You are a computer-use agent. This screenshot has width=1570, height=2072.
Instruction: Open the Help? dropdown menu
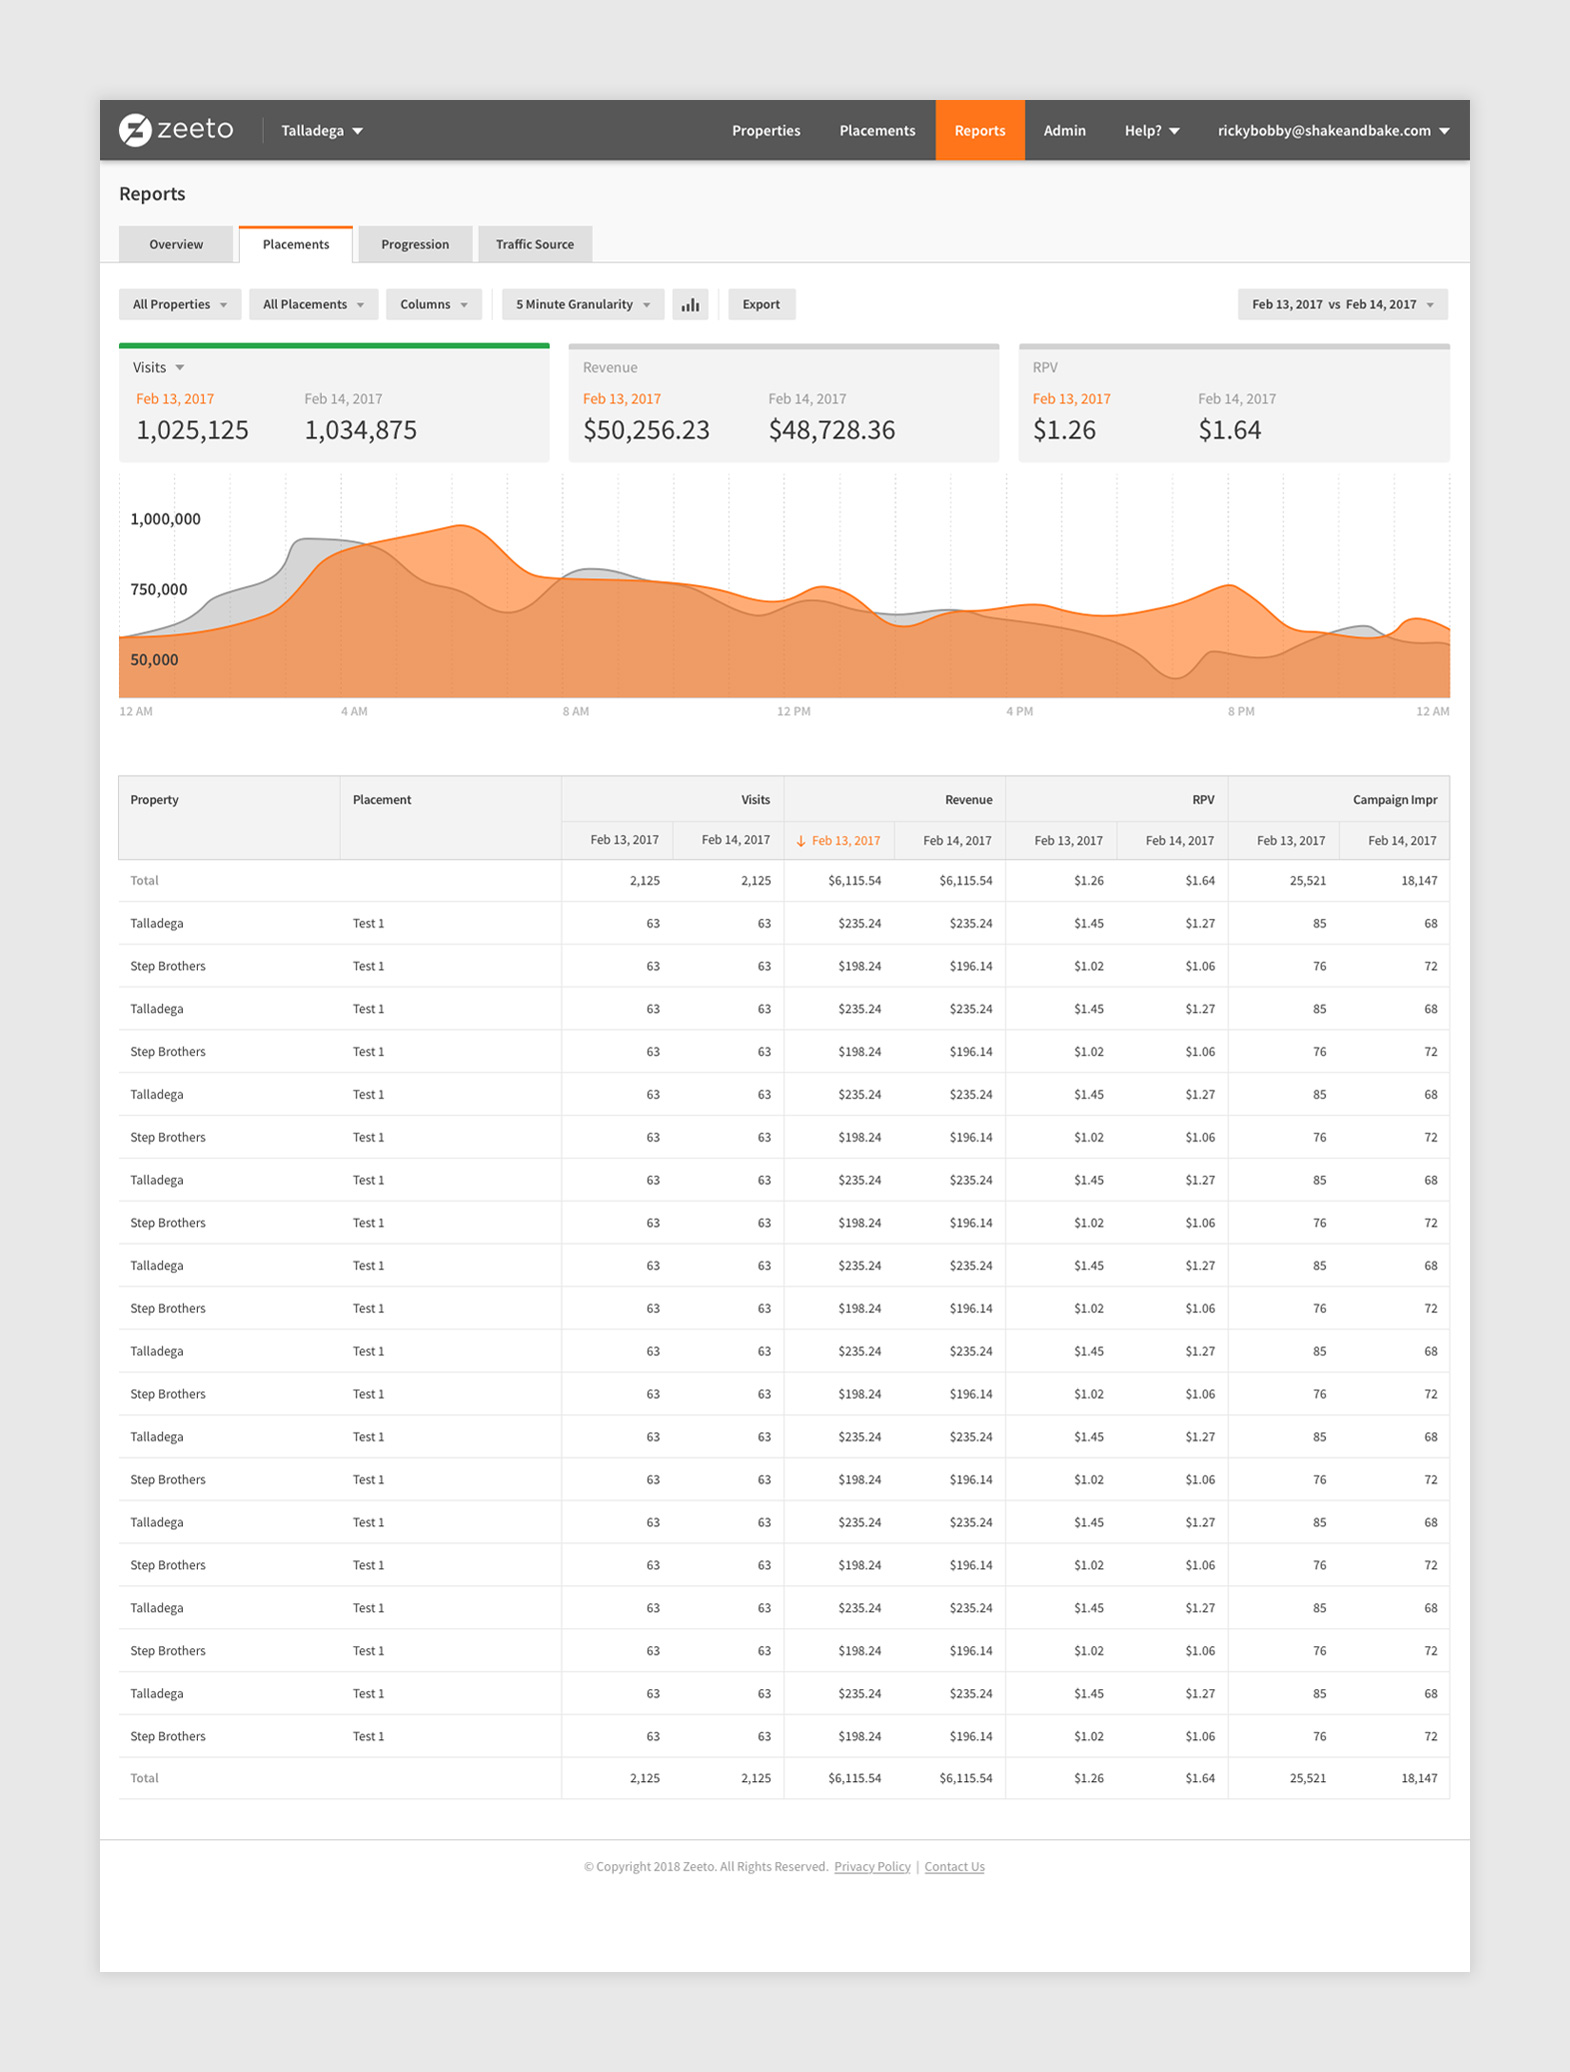coord(1152,130)
